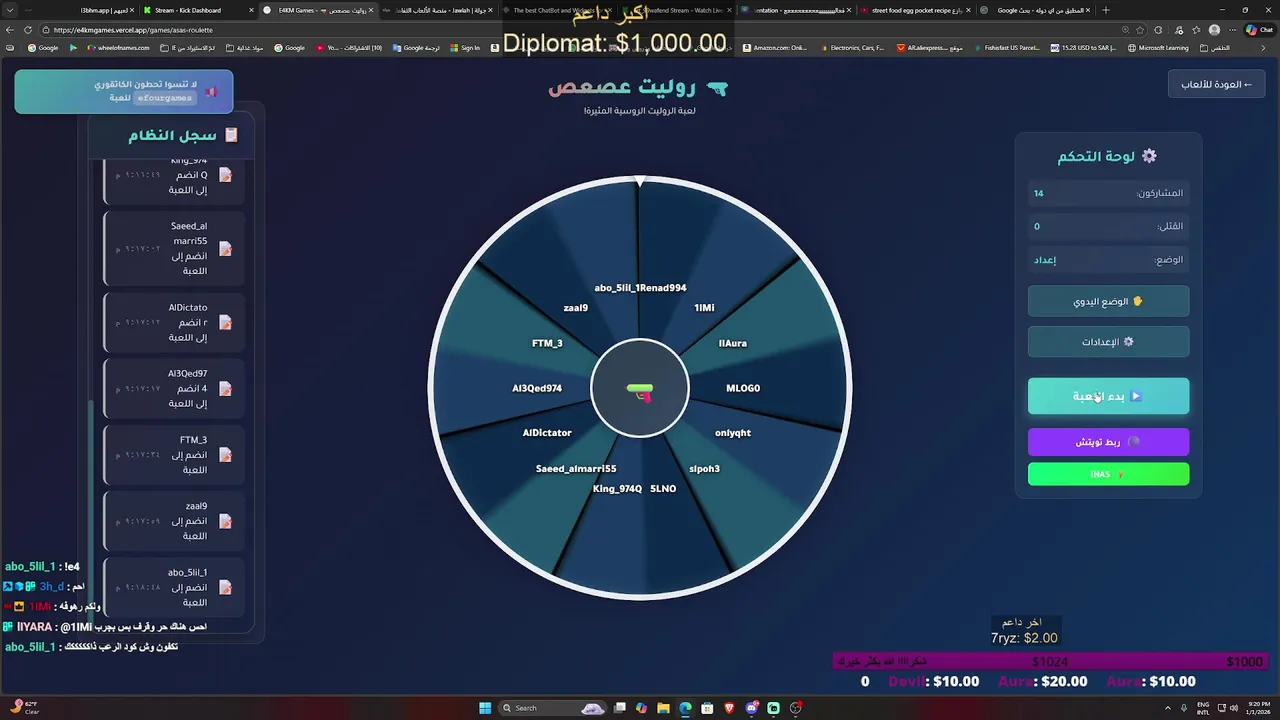The width and height of the screenshot is (1280, 720).
Task: Open a new browser tab
Action: click(1105, 10)
